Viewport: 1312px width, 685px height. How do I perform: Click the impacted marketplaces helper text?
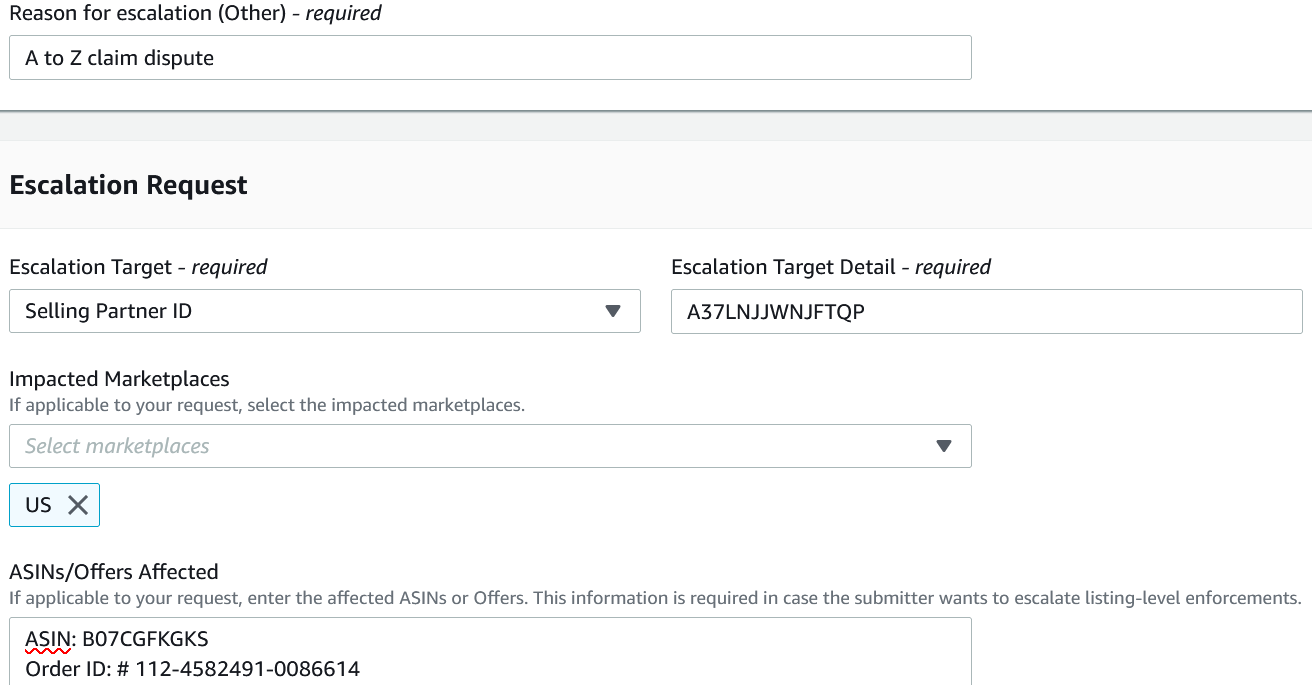pyautogui.click(x=266, y=405)
